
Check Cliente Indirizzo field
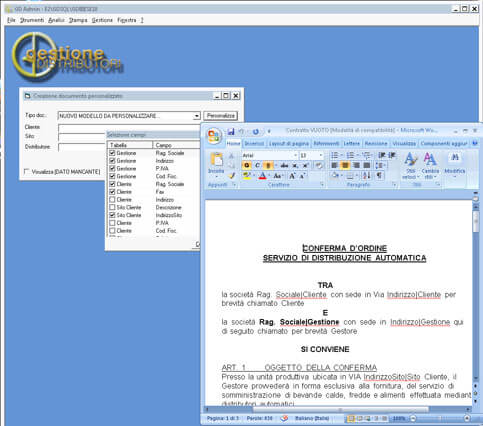(x=112, y=199)
